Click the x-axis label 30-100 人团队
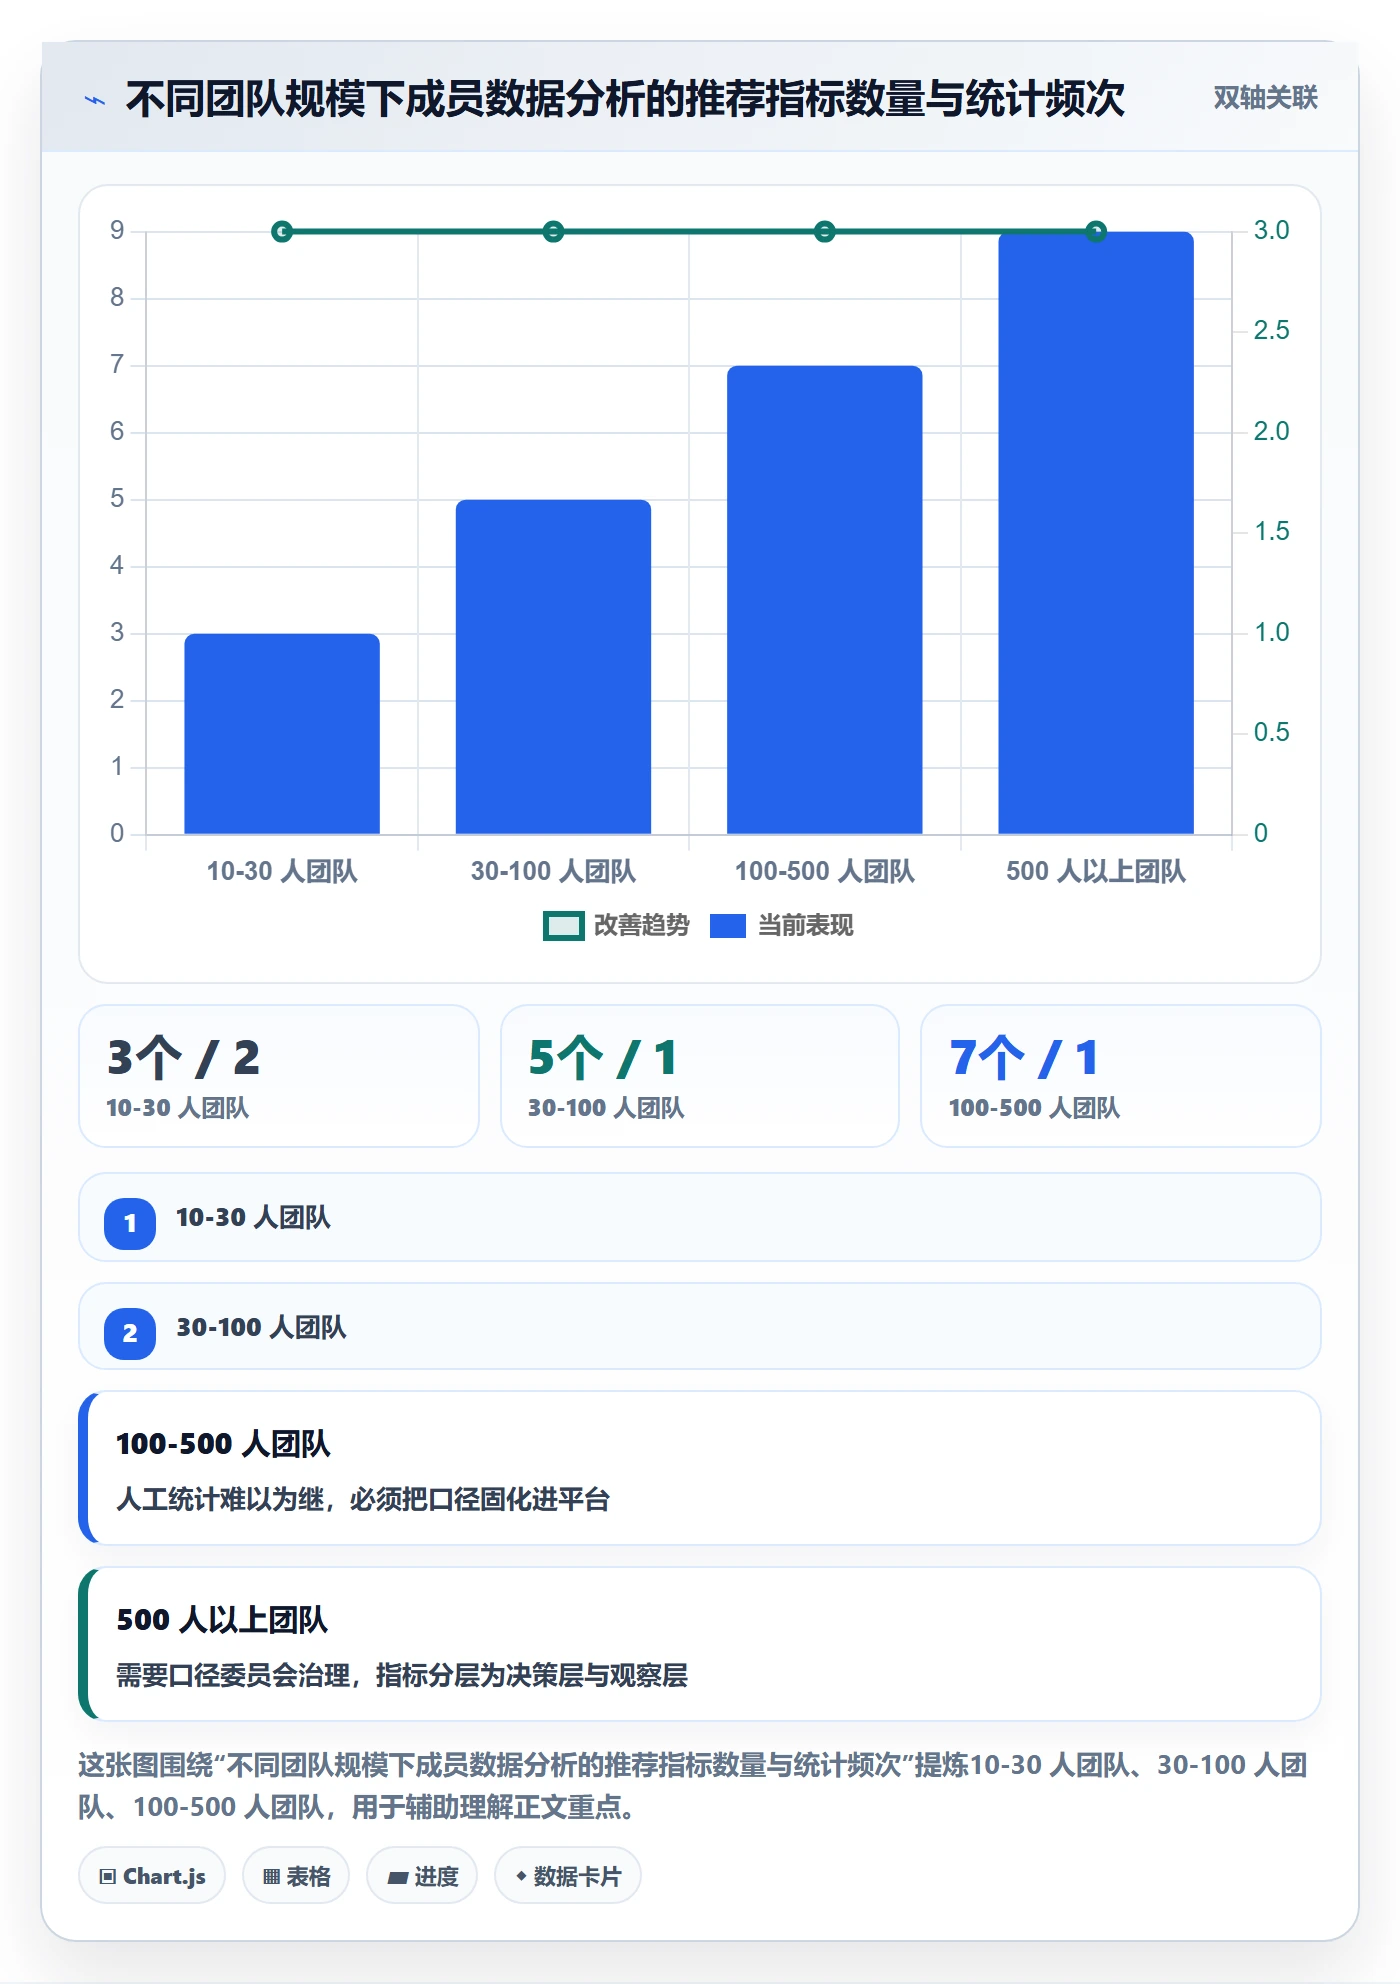1400x1984 pixels. pyautogui.click(x=553, y=871)
